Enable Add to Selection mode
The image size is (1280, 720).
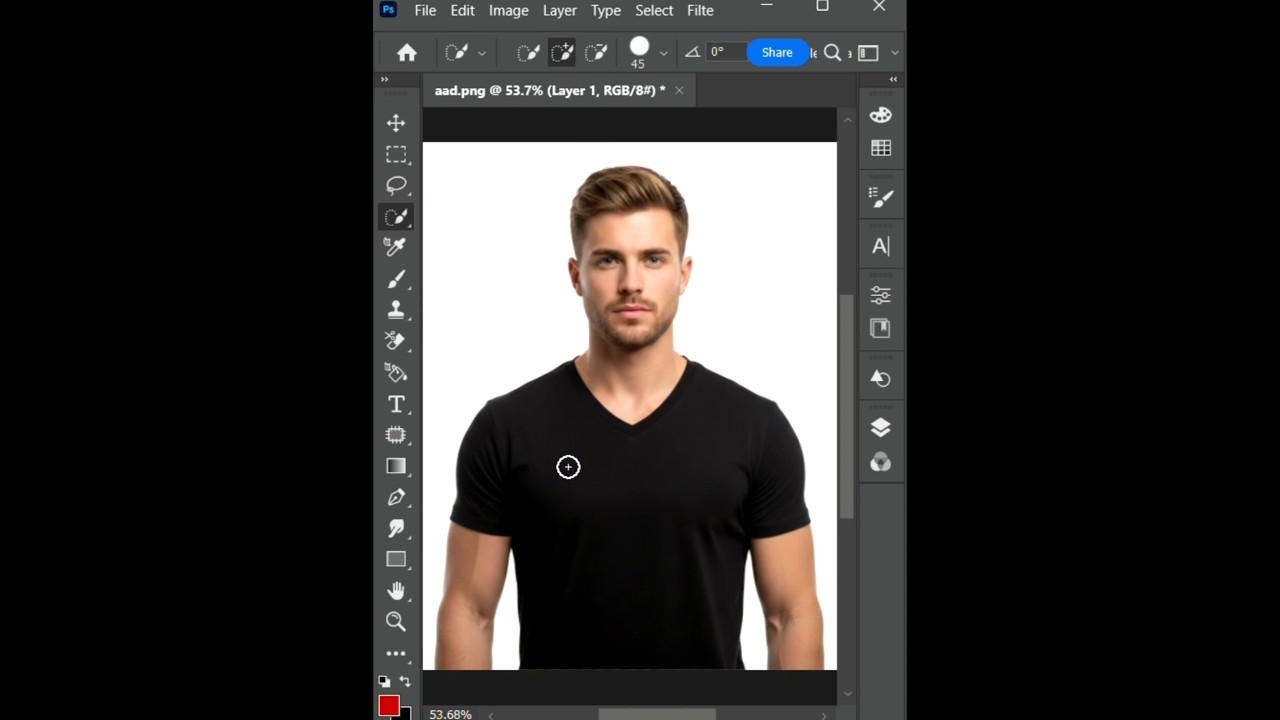click(562, 53)
